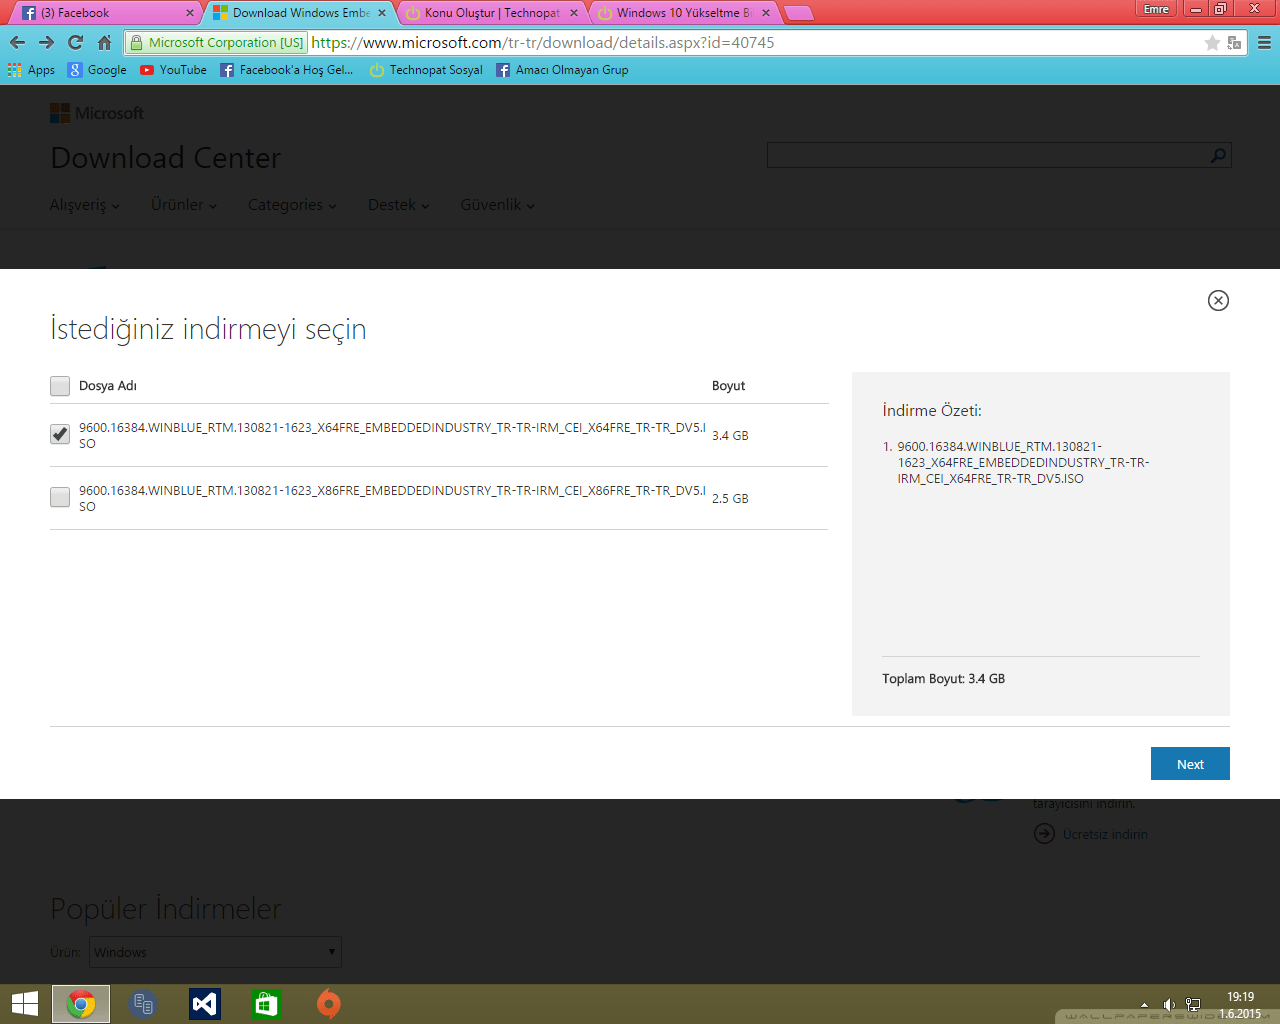Open the Technopat Sosyal bookmark

[x=425, y=70]
